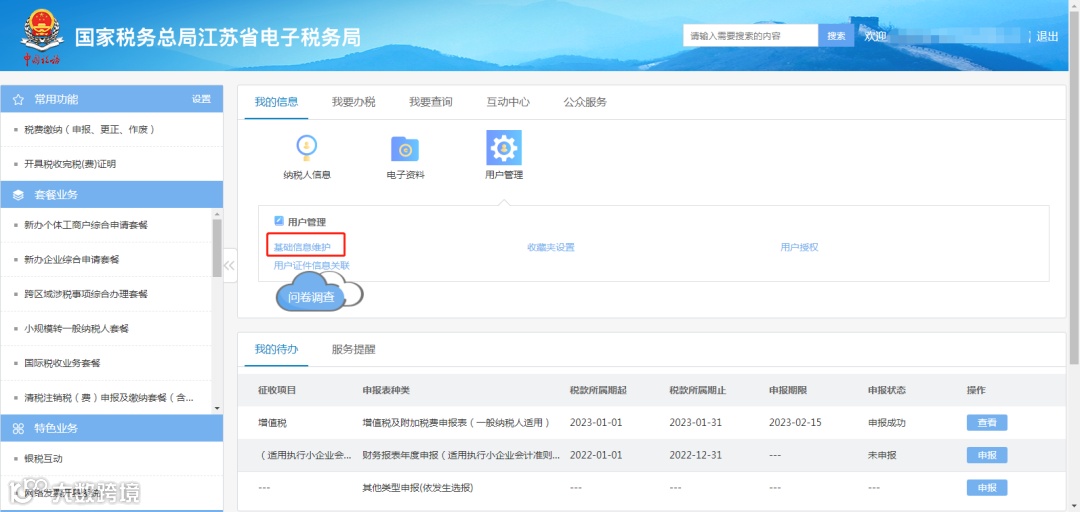Open 清税注销税（费）申报及缴纳套餐
Viewport: 1080px width, 512px height.
[109, 397]
